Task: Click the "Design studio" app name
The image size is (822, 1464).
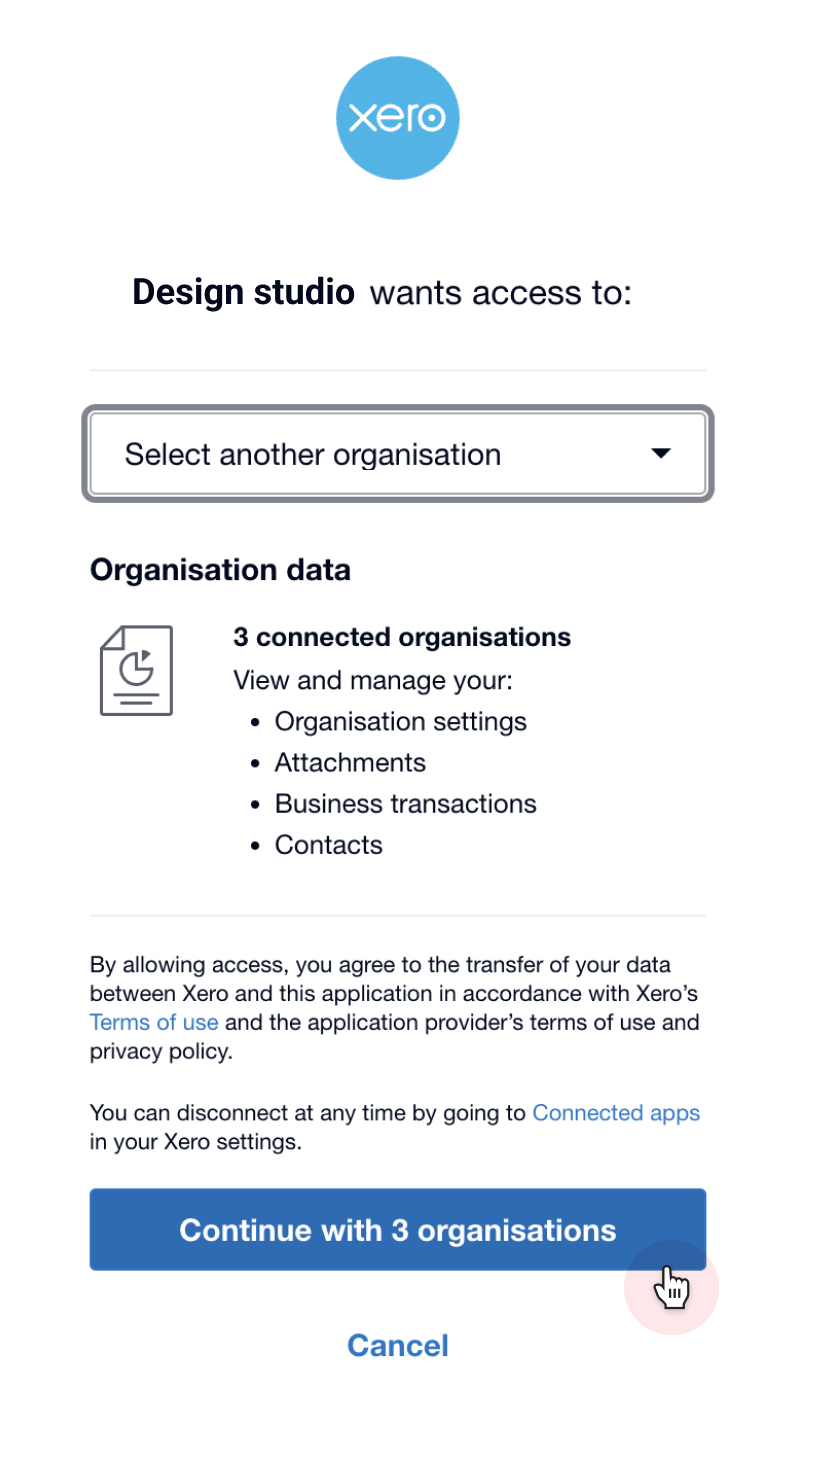Action: (243, 292)
